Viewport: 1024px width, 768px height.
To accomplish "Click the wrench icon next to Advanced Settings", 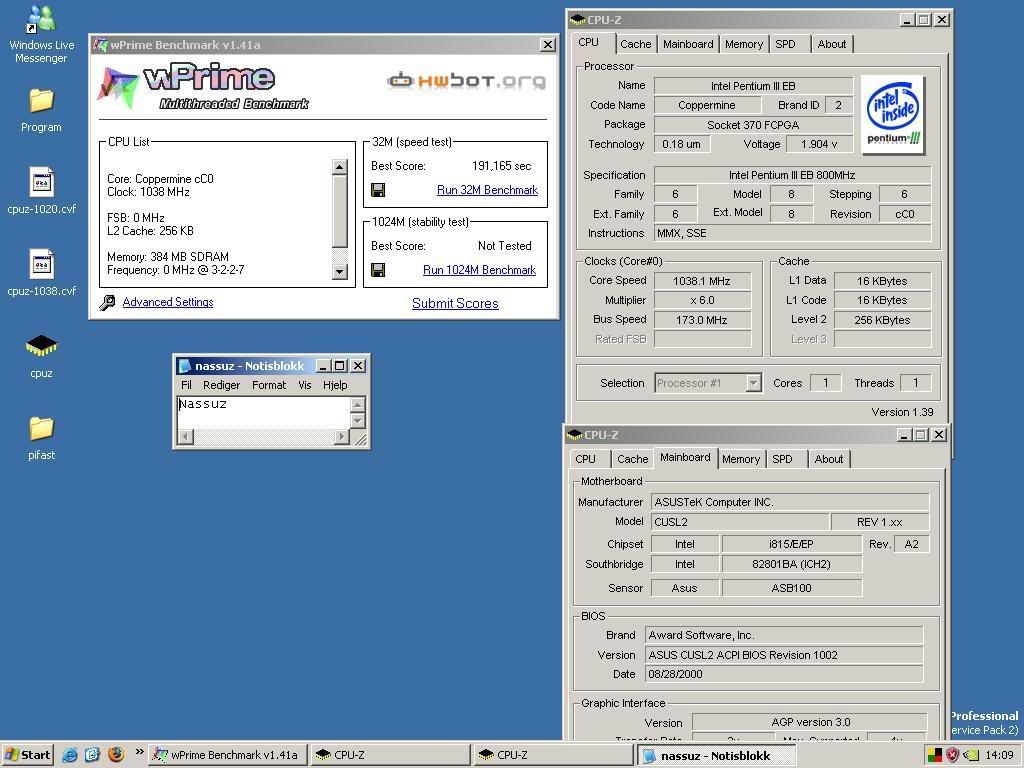I will pos(108,302).
